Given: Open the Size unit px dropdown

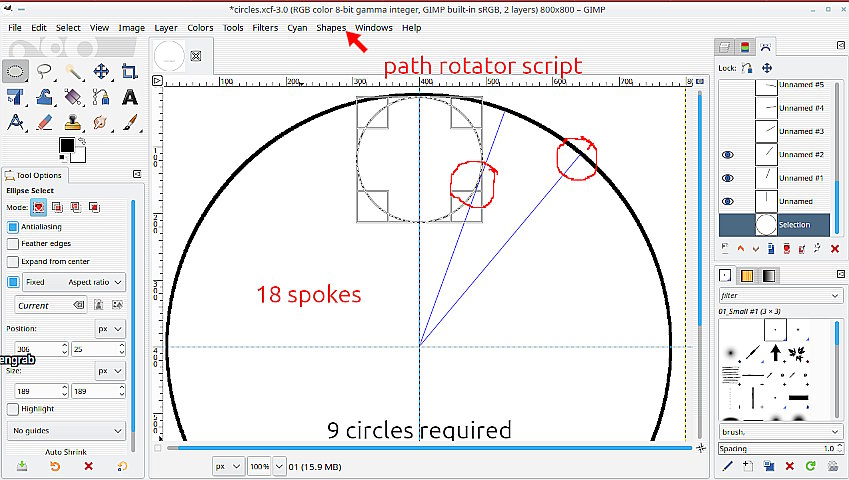Looking at the screenshot, I should coord(110,371).
